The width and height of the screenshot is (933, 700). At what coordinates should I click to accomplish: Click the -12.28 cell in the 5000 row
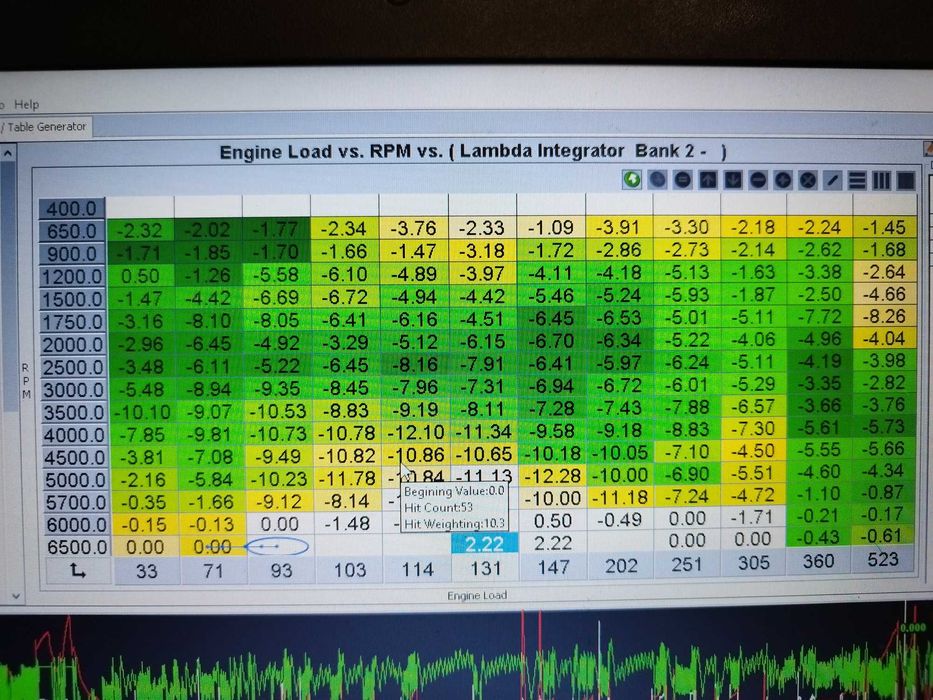553,476
